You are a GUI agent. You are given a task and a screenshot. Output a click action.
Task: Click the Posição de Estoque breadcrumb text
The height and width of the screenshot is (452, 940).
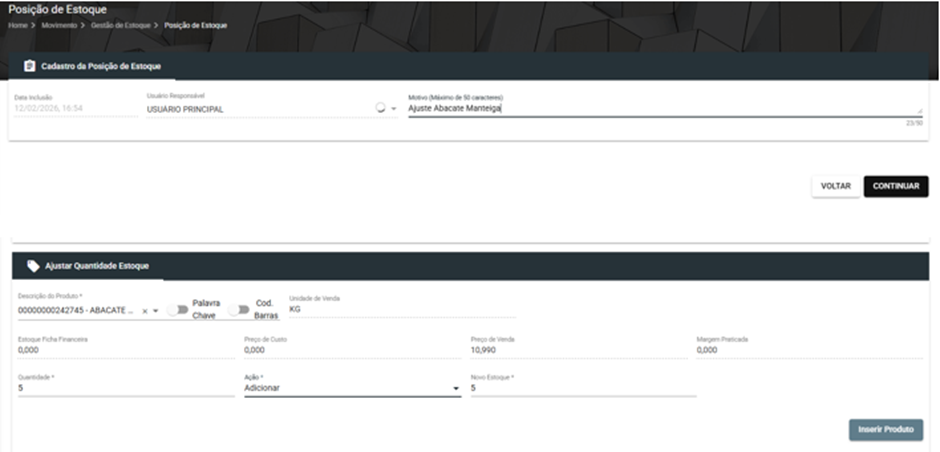[x=195, y=25]
